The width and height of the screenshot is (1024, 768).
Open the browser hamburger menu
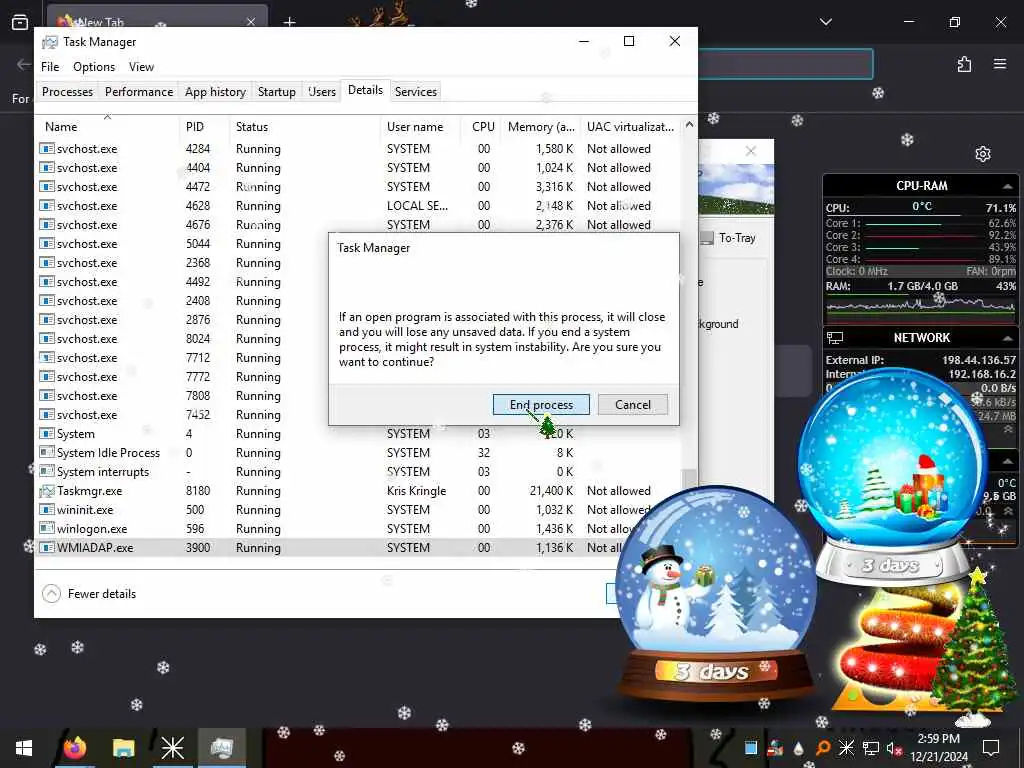coord(1000,64)
